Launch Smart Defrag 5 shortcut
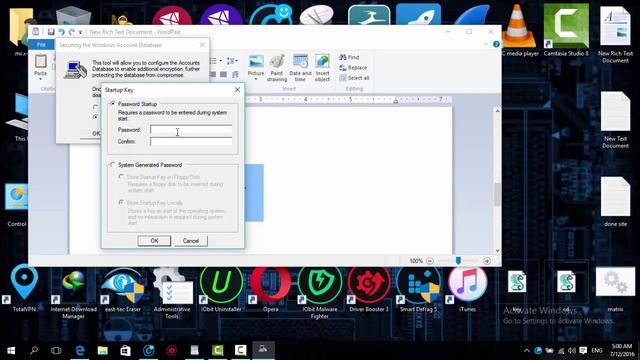The image size is (640, 360). [x=418, y=289]
